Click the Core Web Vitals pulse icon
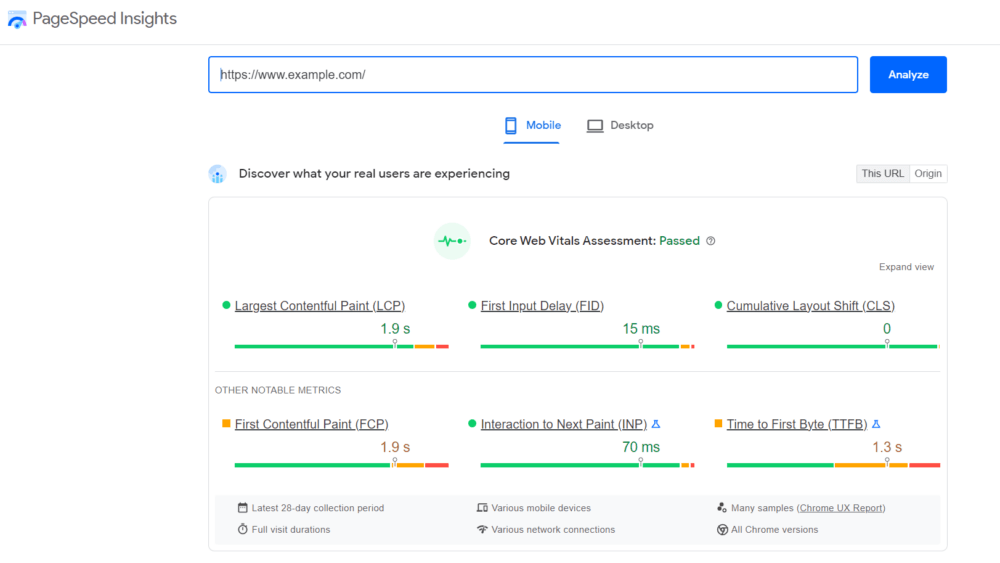The height and width of the screenshot is (563, 1000). coord(452,241)
